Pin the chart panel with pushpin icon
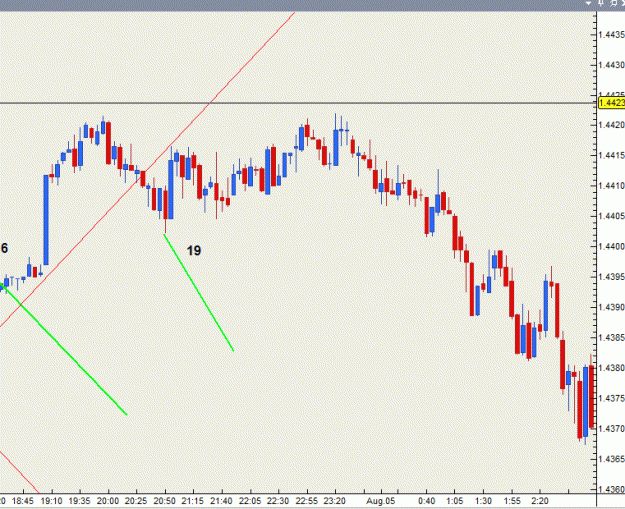Screen dimensions: 625x509 pos(601,3)
